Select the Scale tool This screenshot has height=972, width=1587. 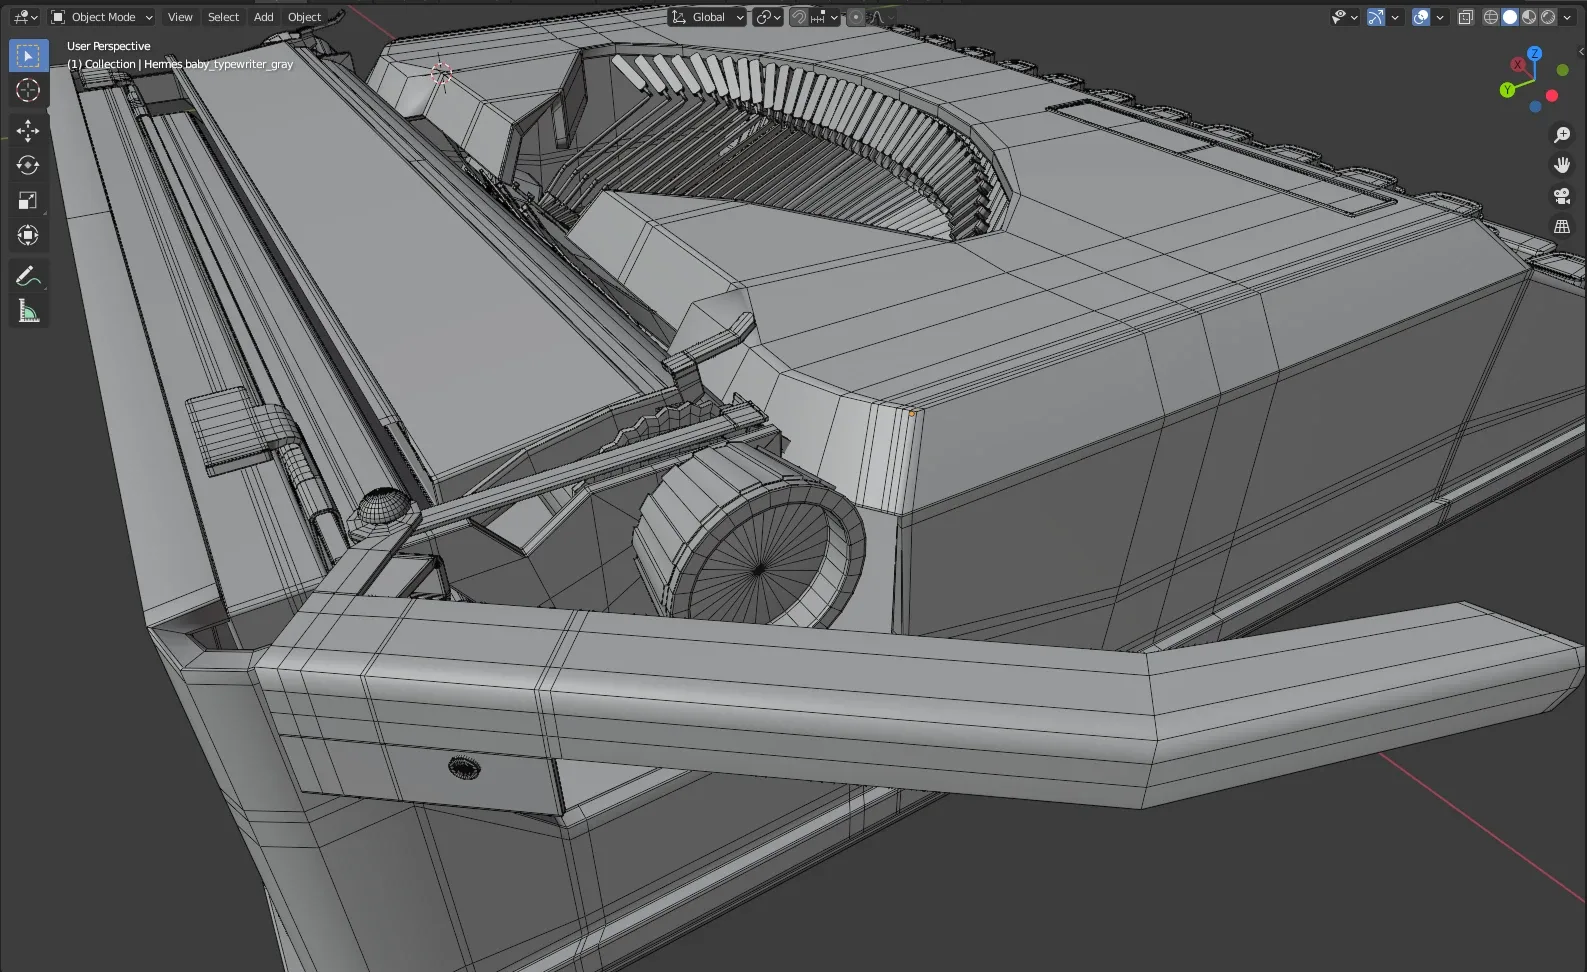(28, 201)
